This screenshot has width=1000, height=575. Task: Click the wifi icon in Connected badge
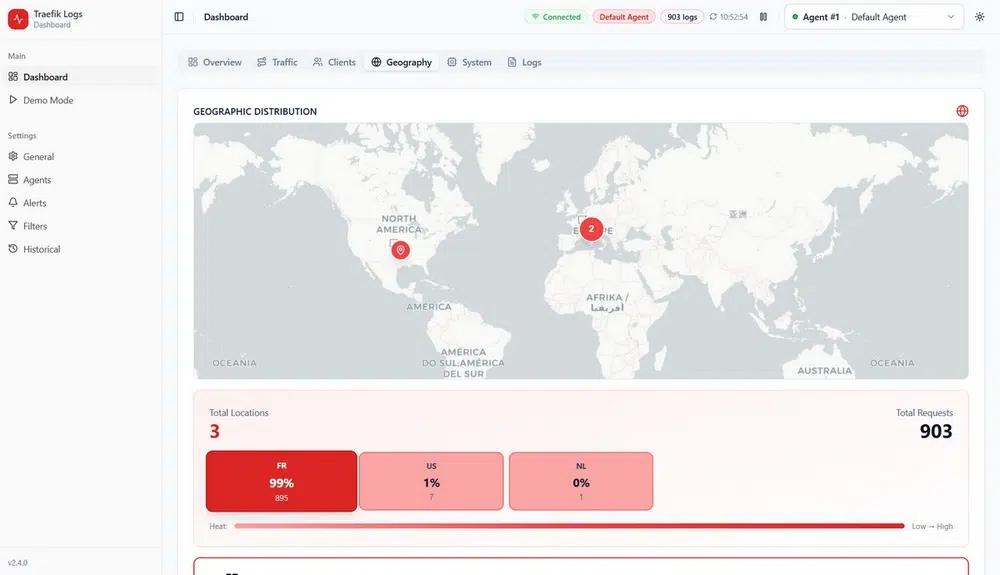pyautogui.click(x=535, y=17)
